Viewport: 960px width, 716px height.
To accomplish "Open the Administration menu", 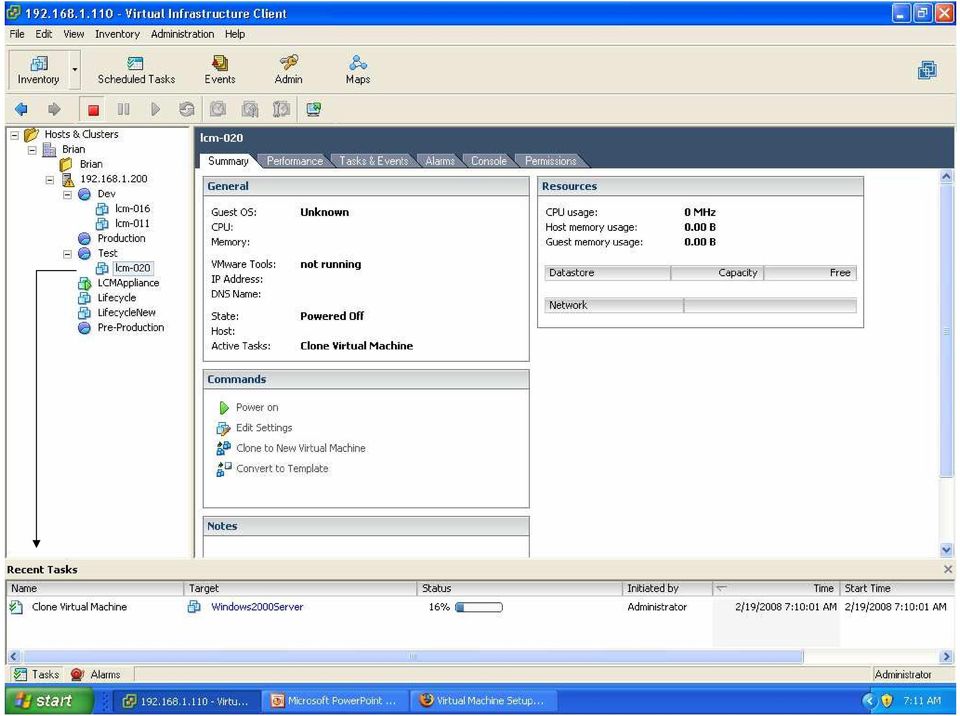I will click(182, 34).
